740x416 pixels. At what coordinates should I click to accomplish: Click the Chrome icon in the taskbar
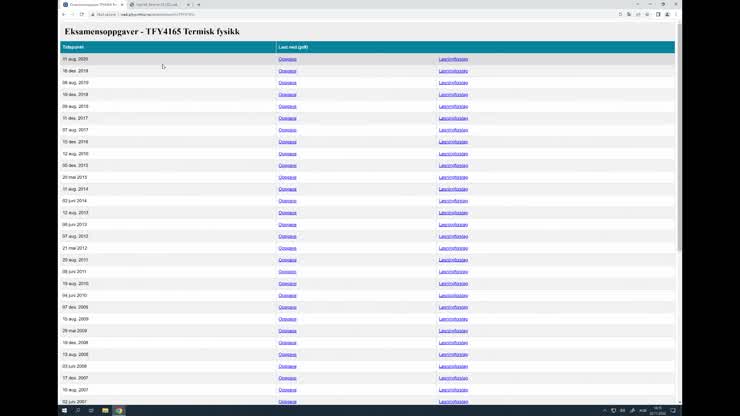[118, 410]
